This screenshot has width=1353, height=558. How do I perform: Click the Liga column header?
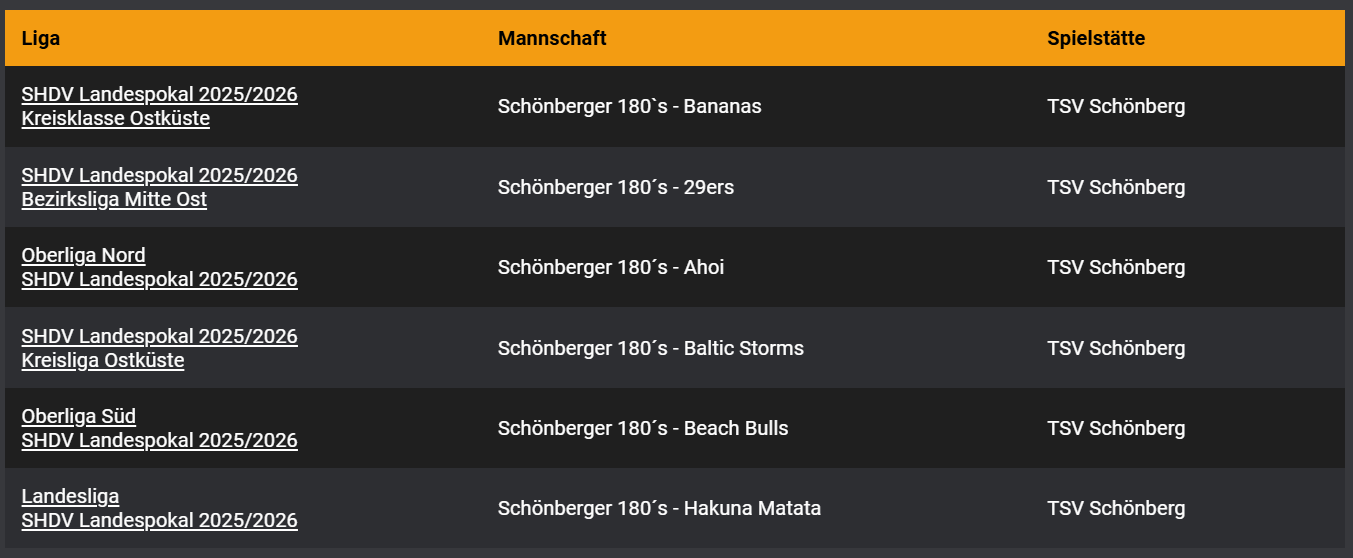[40, 38]
